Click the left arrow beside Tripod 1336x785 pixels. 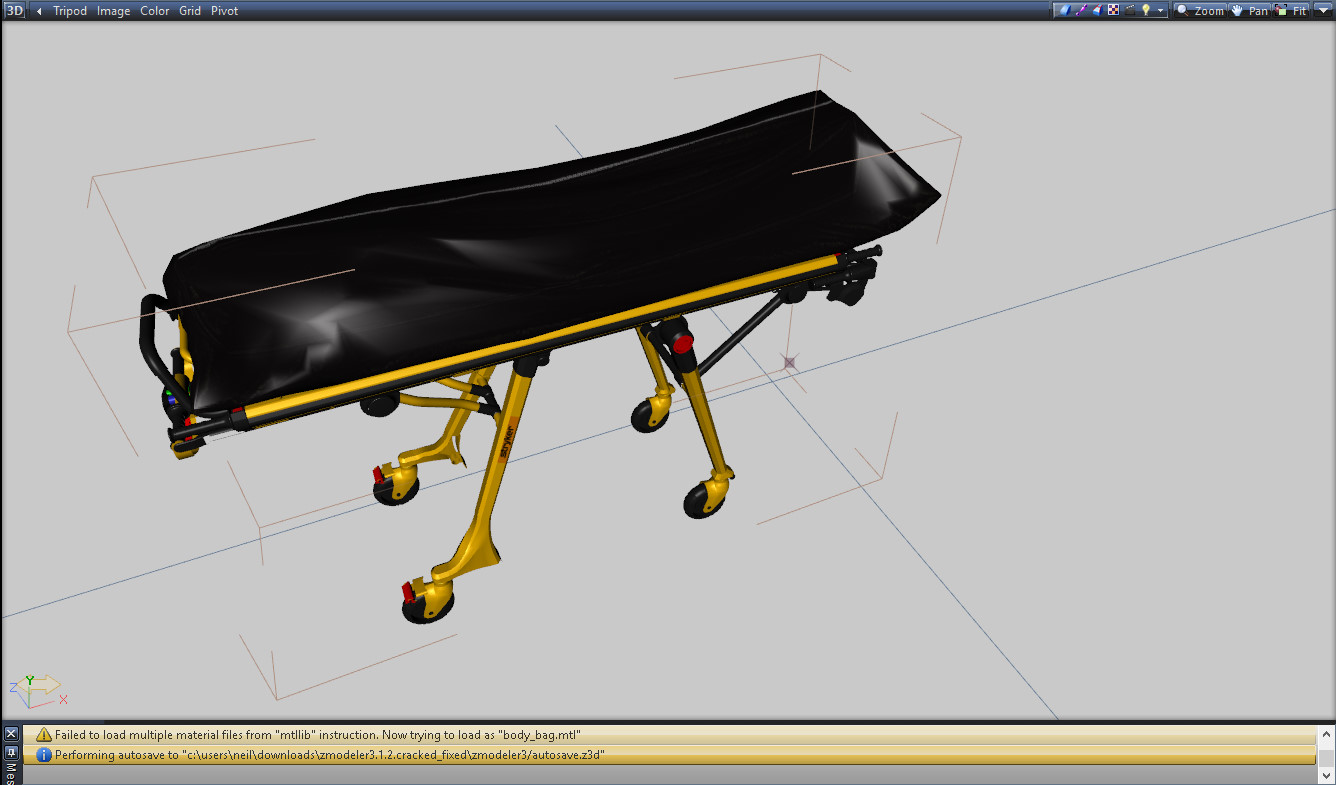(x=39, y=11)
